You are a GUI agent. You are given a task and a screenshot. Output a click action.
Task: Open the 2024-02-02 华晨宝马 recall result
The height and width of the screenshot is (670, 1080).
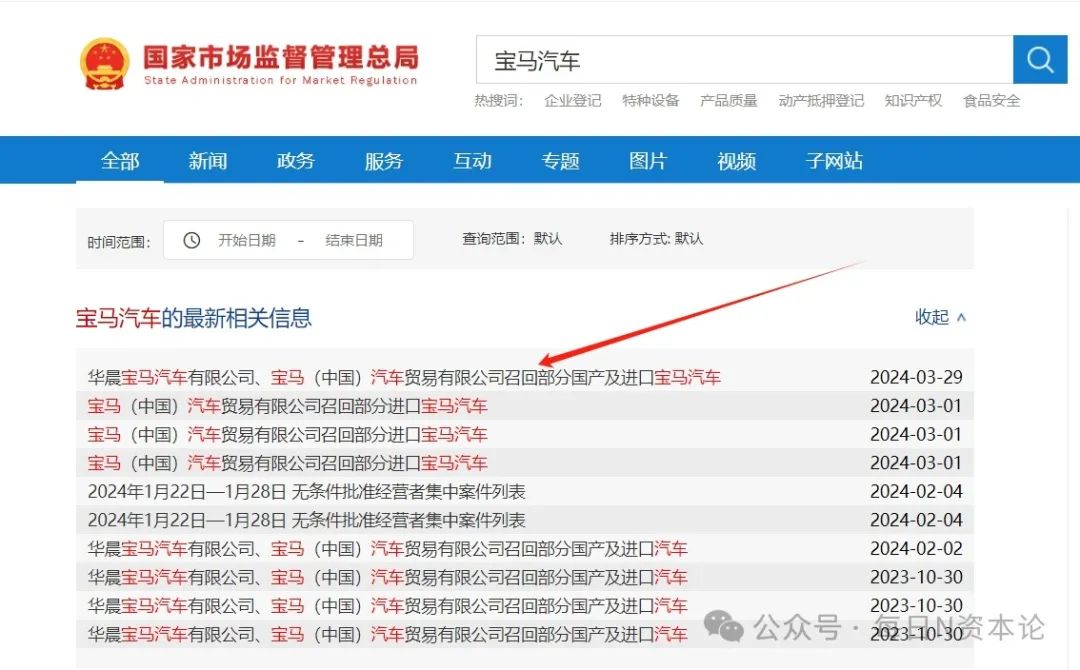pyautogui.click(x=388, y=549)
